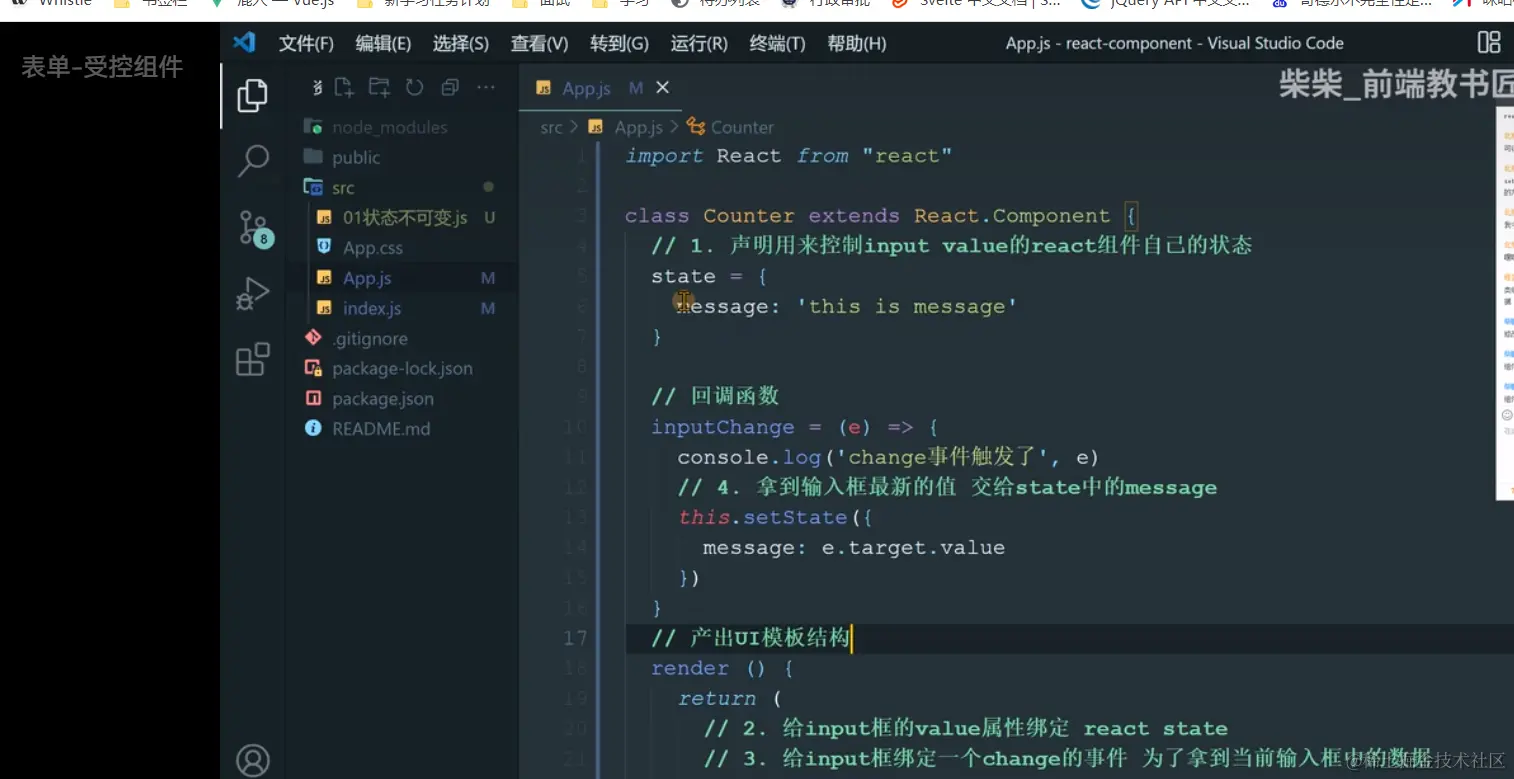Click the code line 'import React from "react"'
Screen dimensions: 1514x779
pos(788,156)
